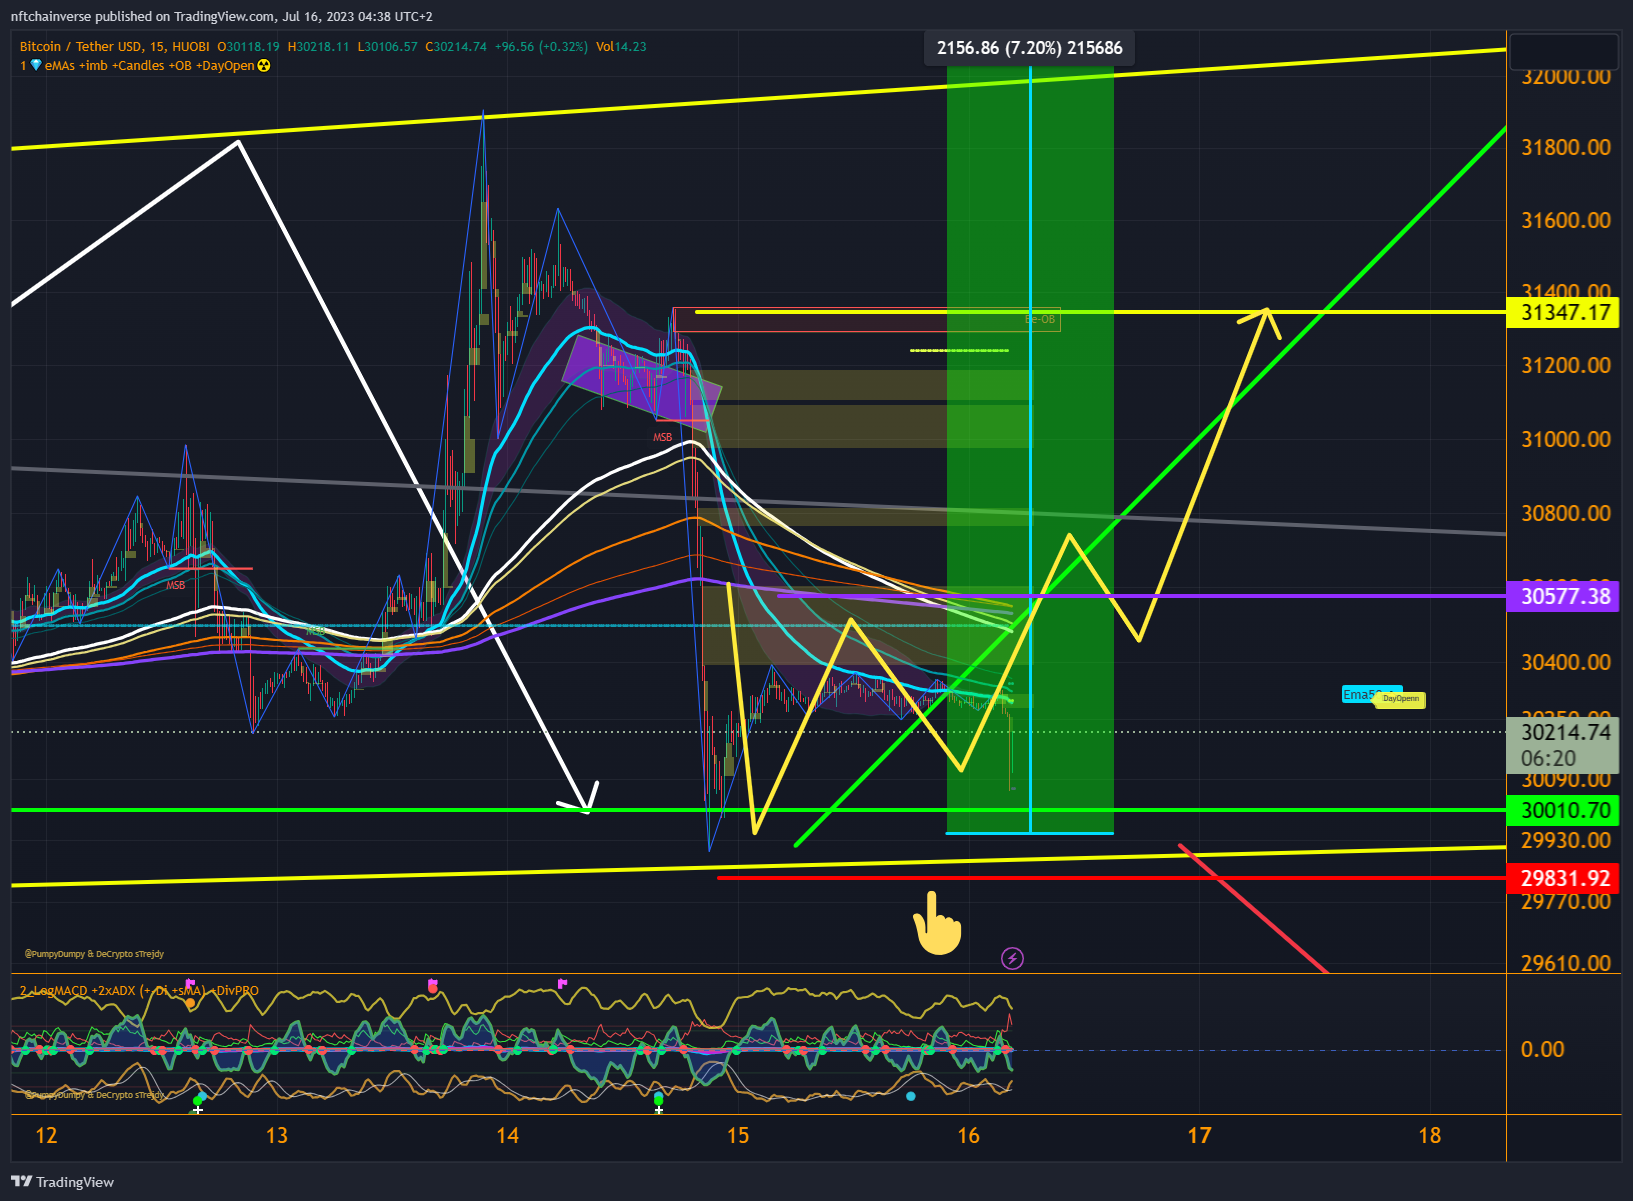
Task: Select the yellow DayOpenn label
Action: 1401,699
